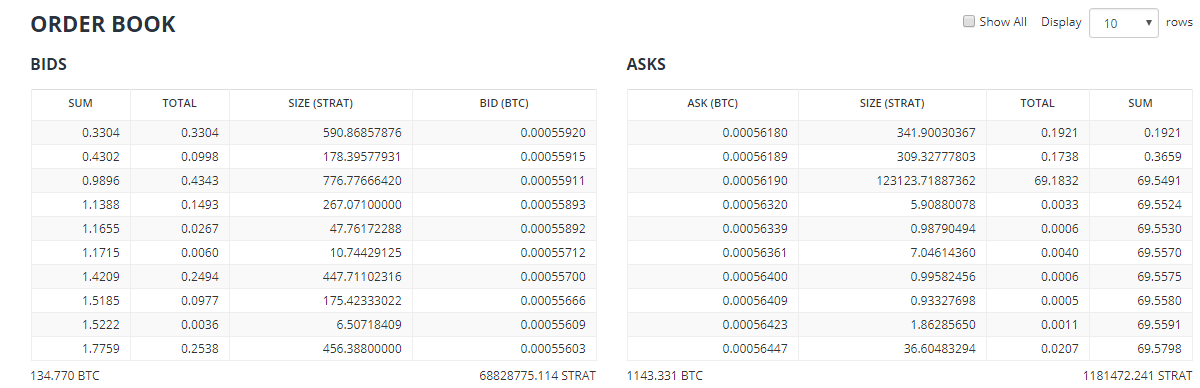Screen dimensions: 1200x388
Task: Select ask price 0.00056409
Action: [x=755, y=301]
